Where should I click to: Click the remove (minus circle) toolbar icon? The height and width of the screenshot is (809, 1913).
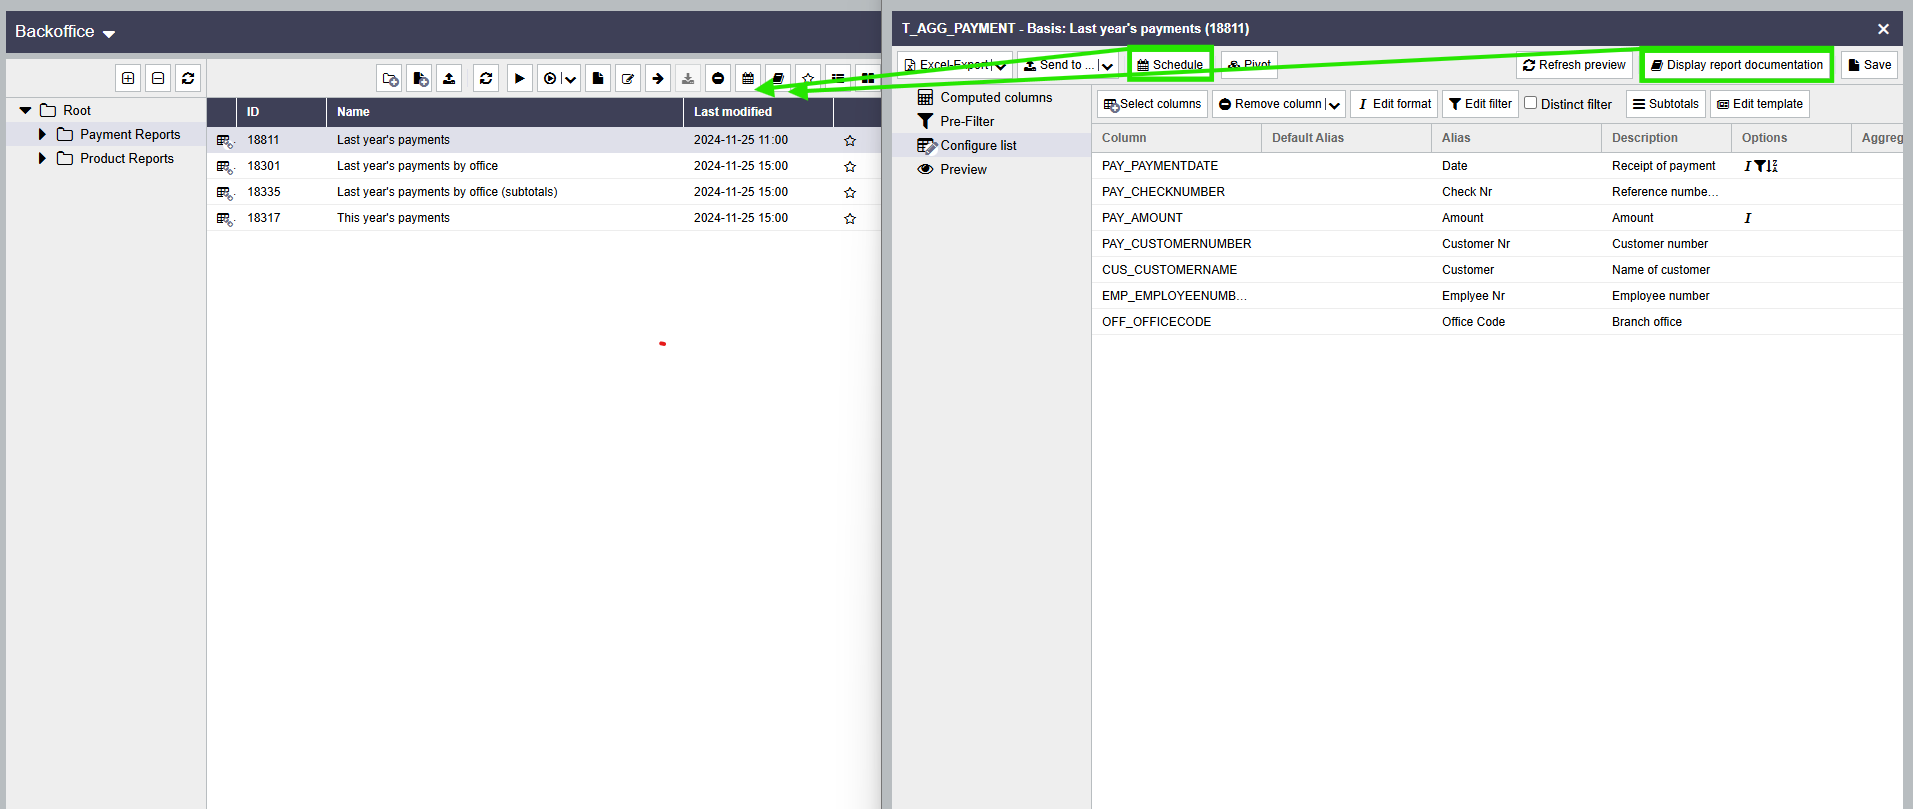[718, 78]
